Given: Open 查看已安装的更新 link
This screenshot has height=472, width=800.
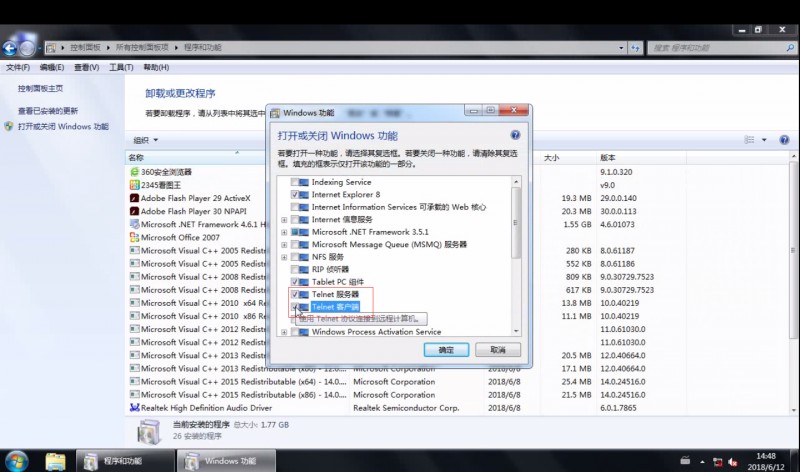Looking at the screenshot, I should point(47,111).
